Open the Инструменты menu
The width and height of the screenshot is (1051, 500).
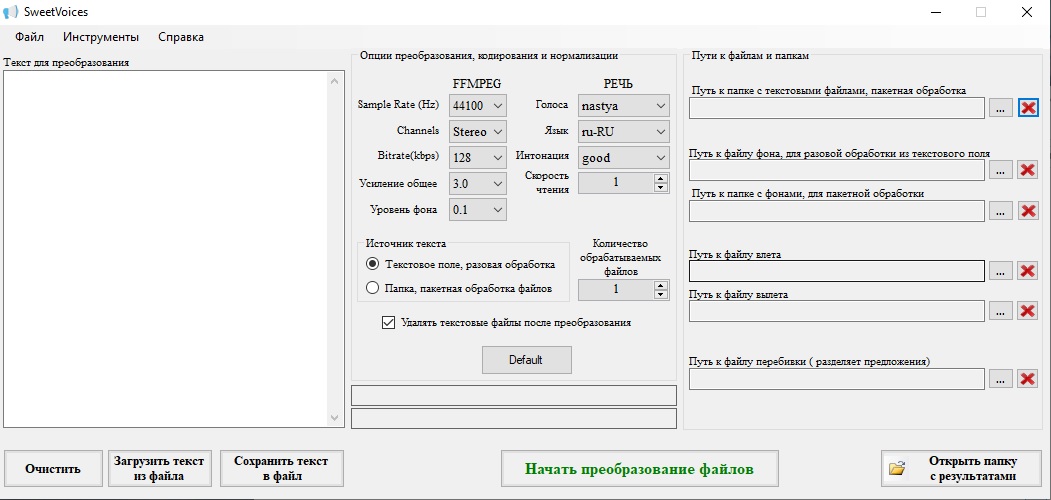pos(101,37)
